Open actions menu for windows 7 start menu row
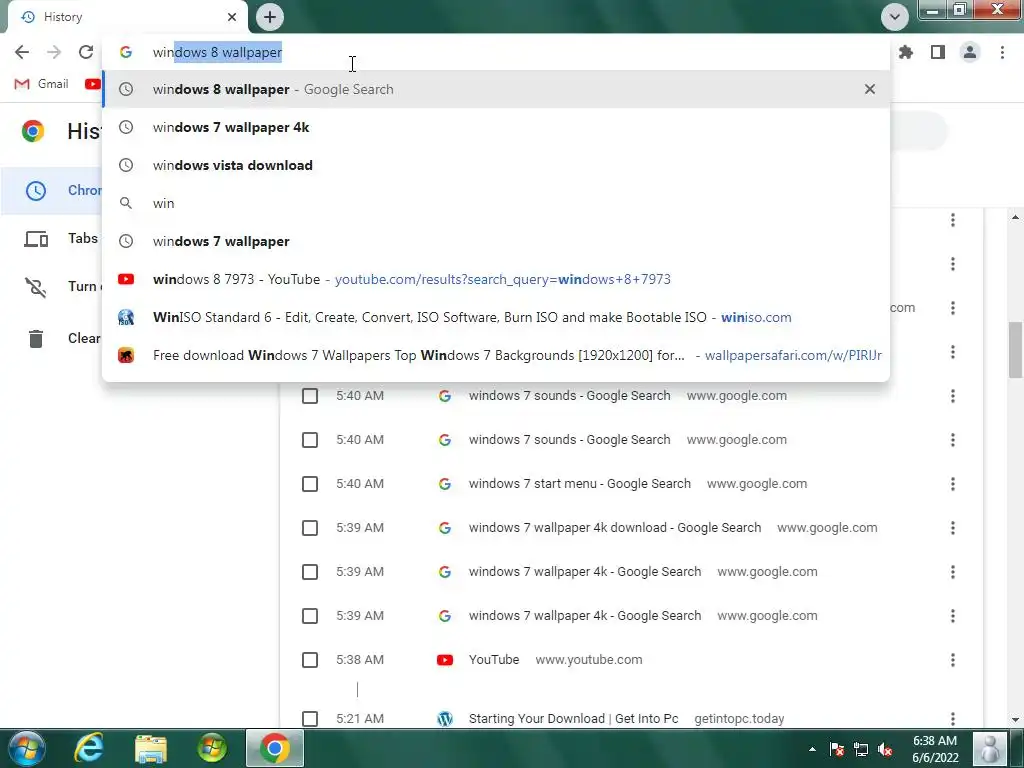The image size is (1024, 768). coord(953,484)
